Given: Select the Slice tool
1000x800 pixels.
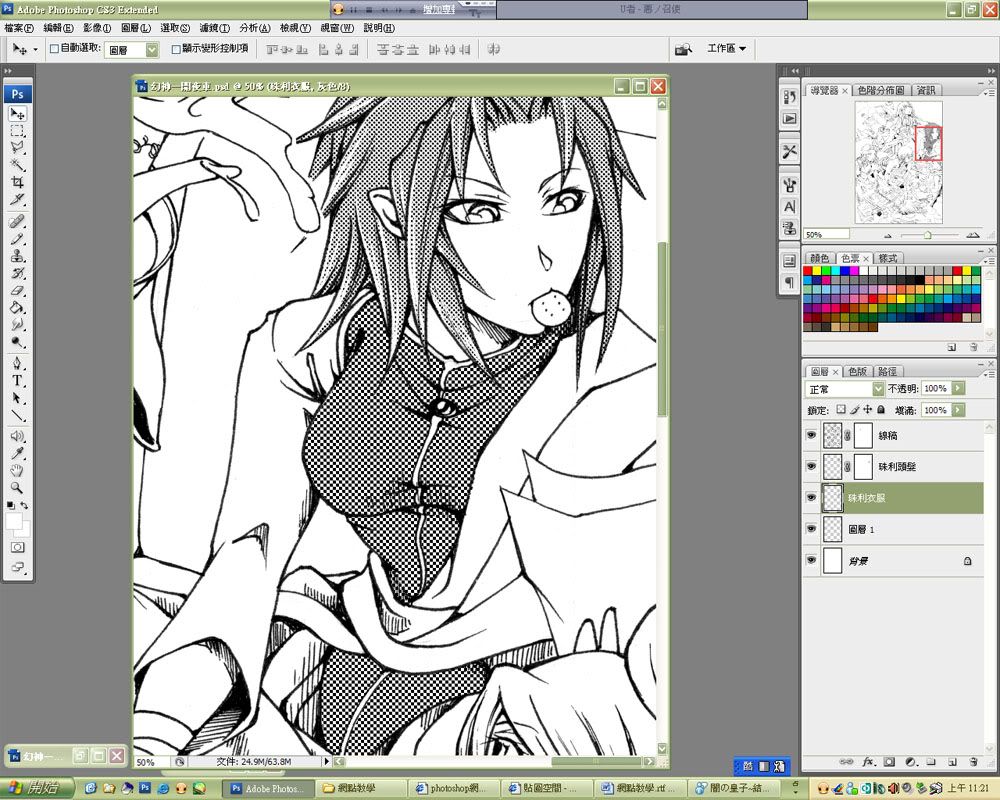Looking at the screenshot, I should [x=17, y=199].
